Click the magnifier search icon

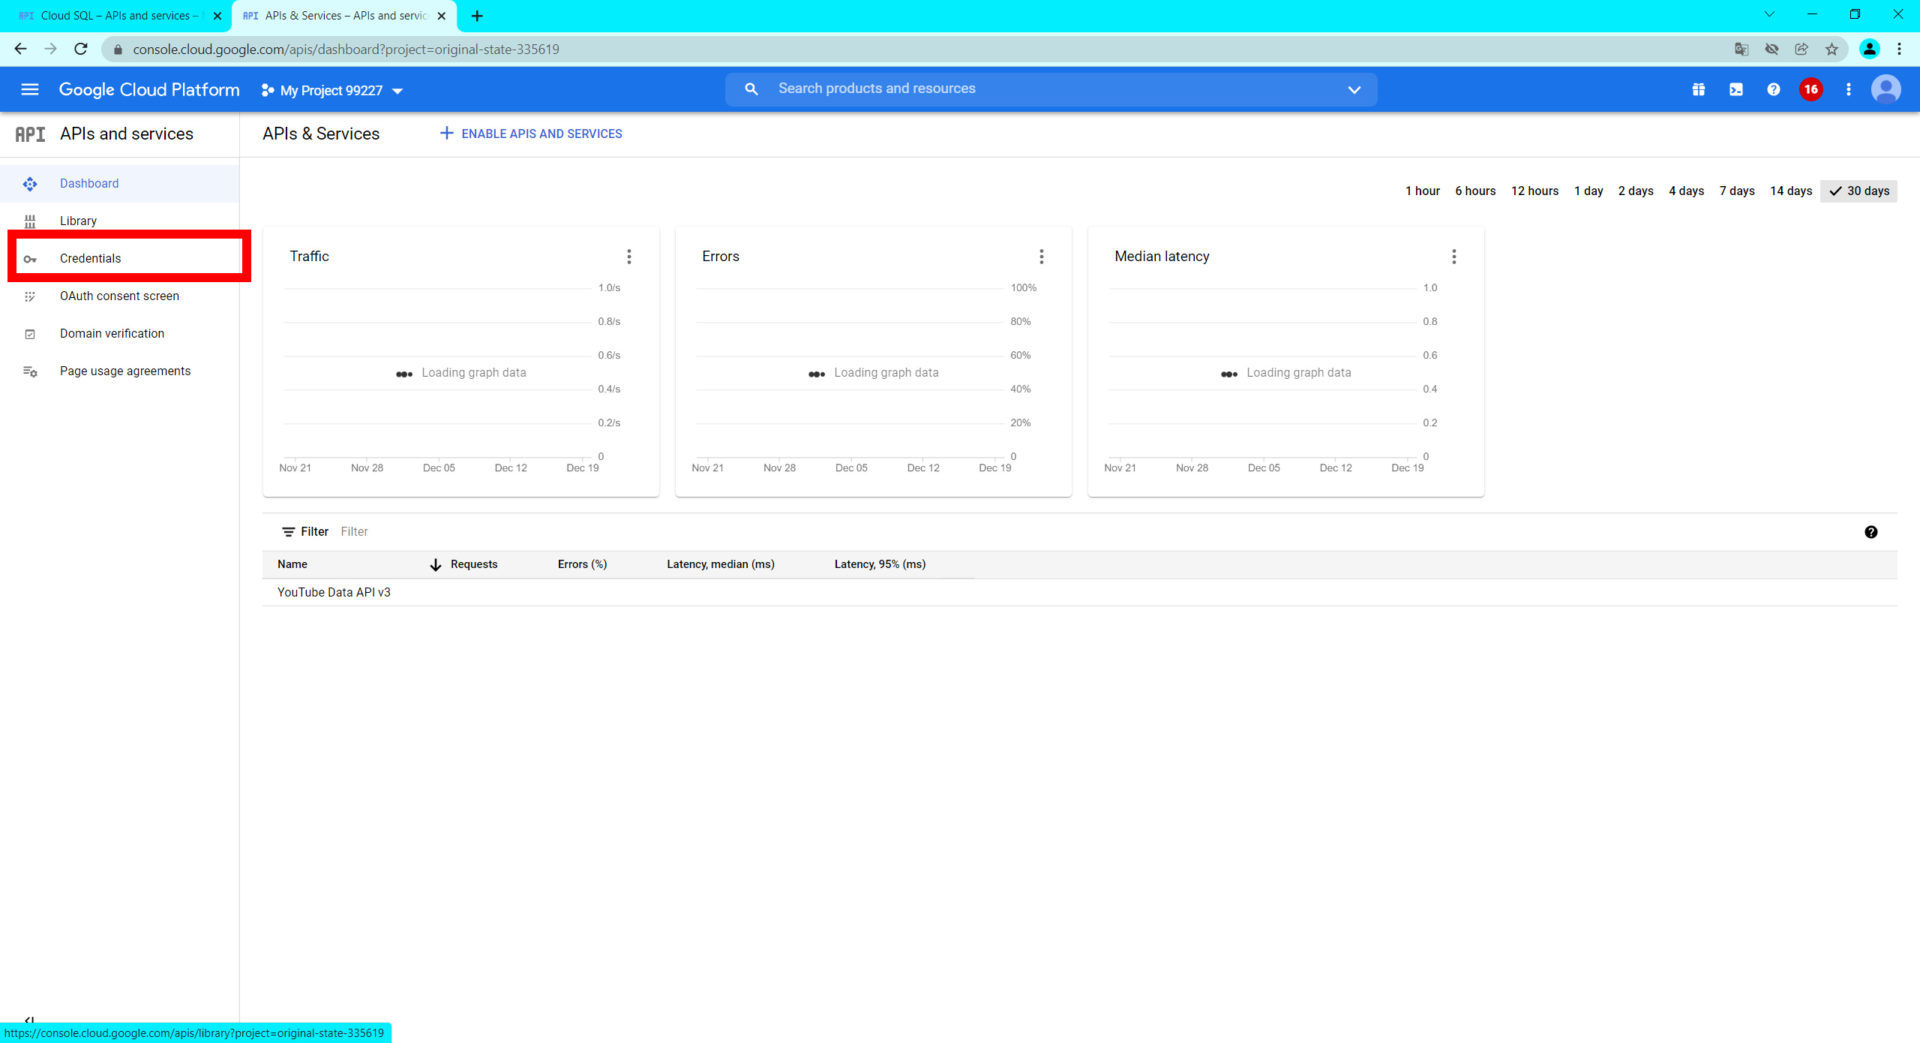pos(751,89)
